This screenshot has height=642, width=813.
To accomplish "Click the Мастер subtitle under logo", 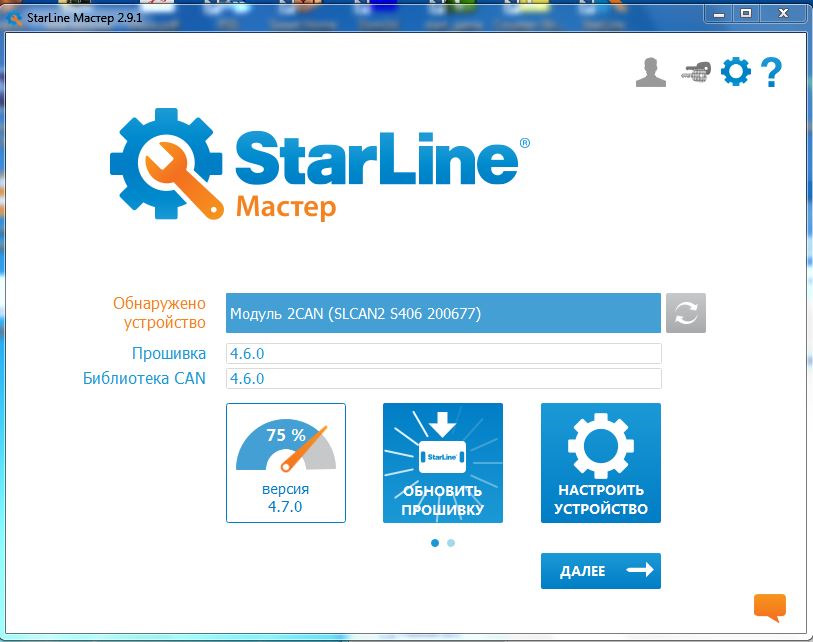I will point(286,207).
